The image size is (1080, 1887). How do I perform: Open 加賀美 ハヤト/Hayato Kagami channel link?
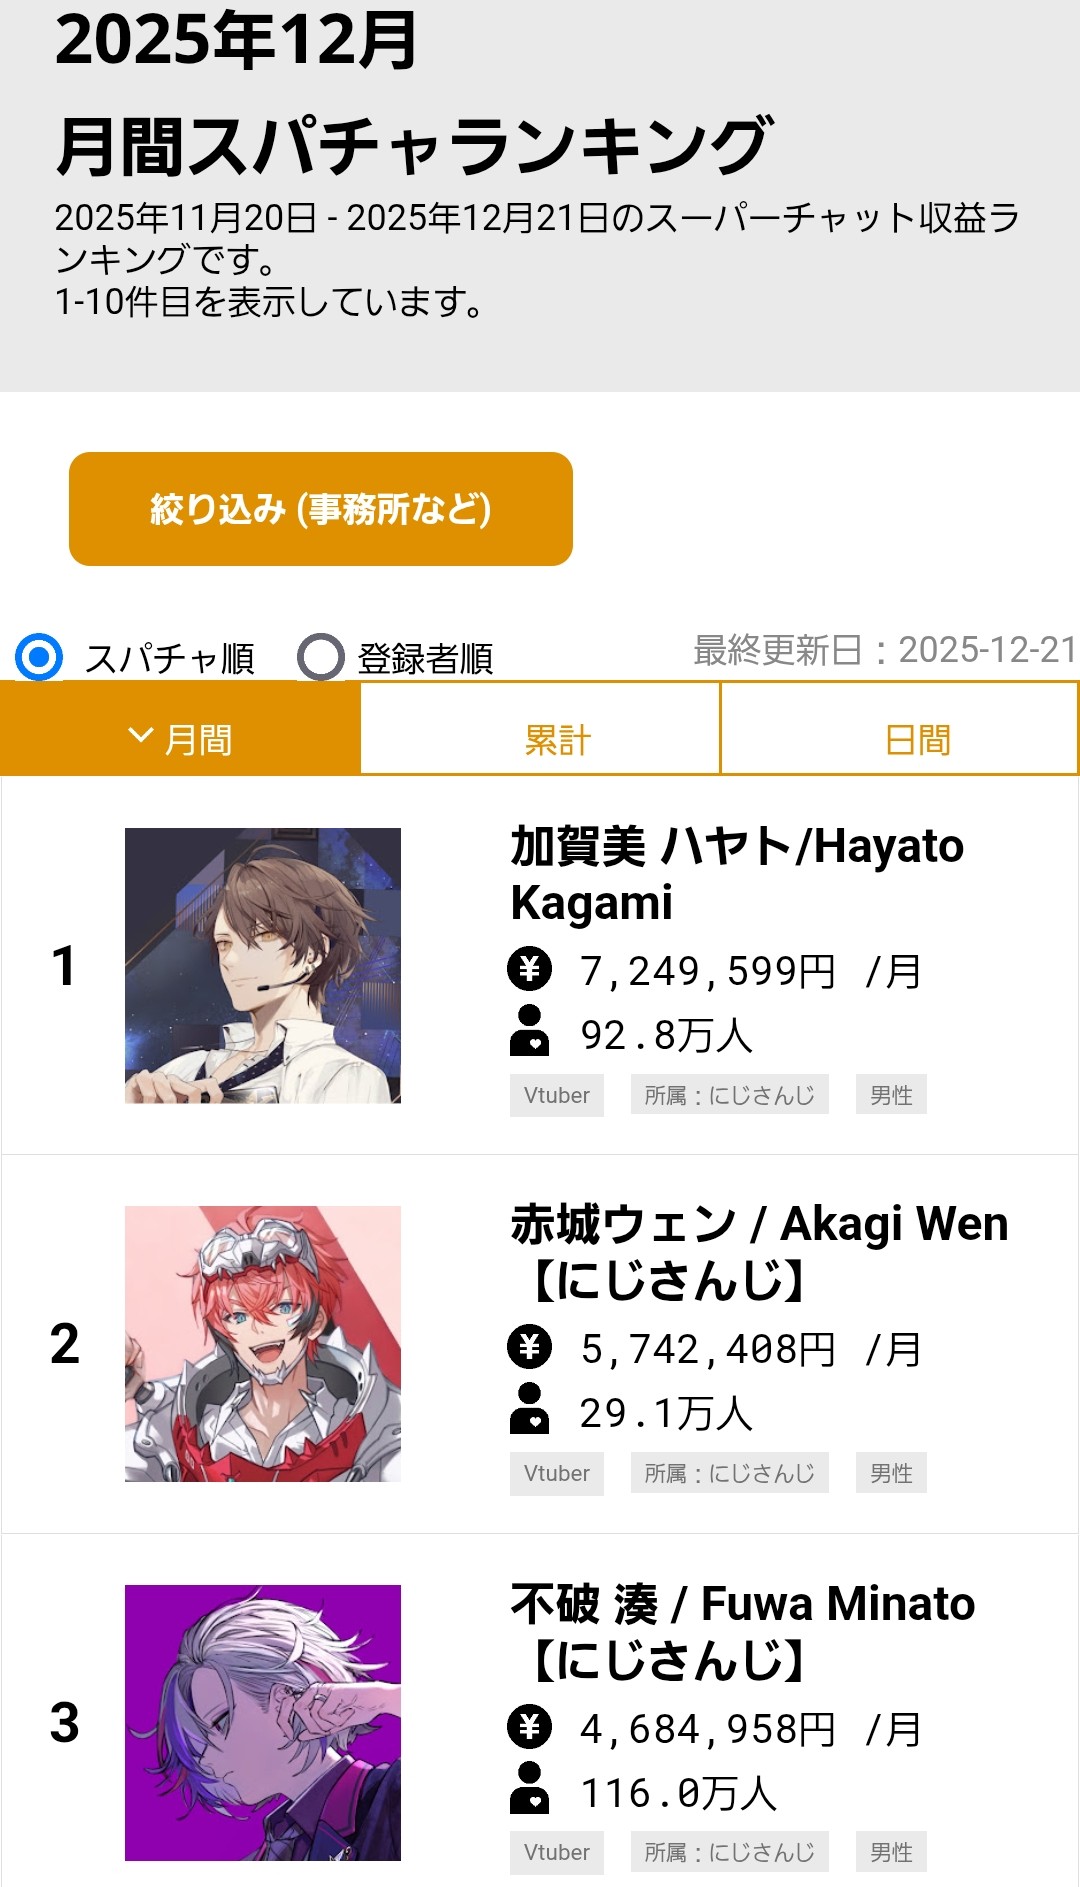click(x=736, y=873)
